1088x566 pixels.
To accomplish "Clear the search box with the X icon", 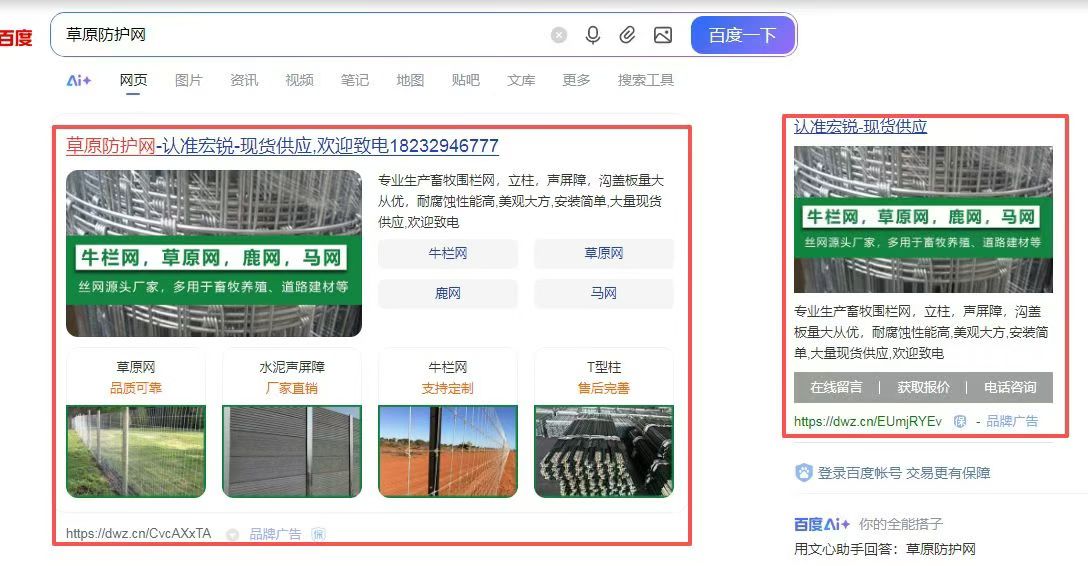I will pyautogui.click(x=559, y=35).
